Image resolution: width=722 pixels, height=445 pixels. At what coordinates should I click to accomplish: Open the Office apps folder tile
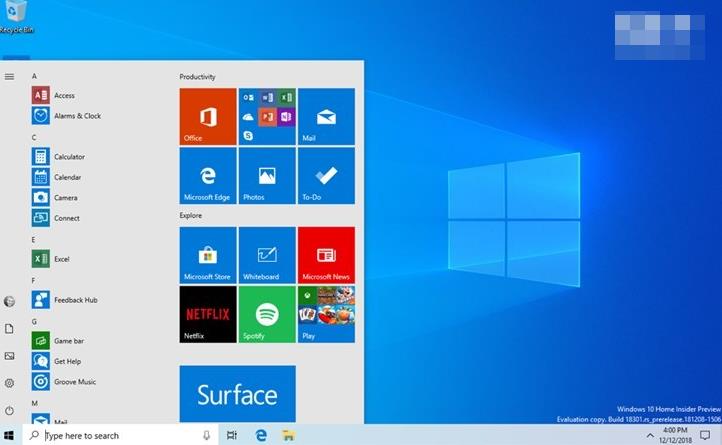[267, 117]
